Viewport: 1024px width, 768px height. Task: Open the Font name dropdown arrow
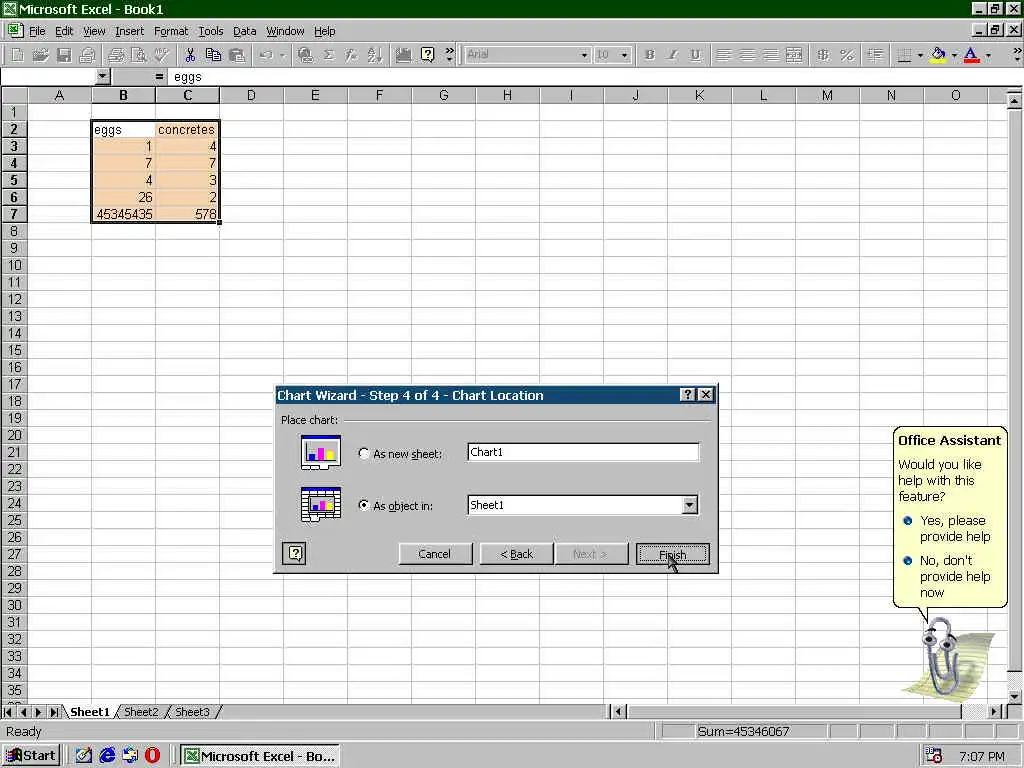584,56
